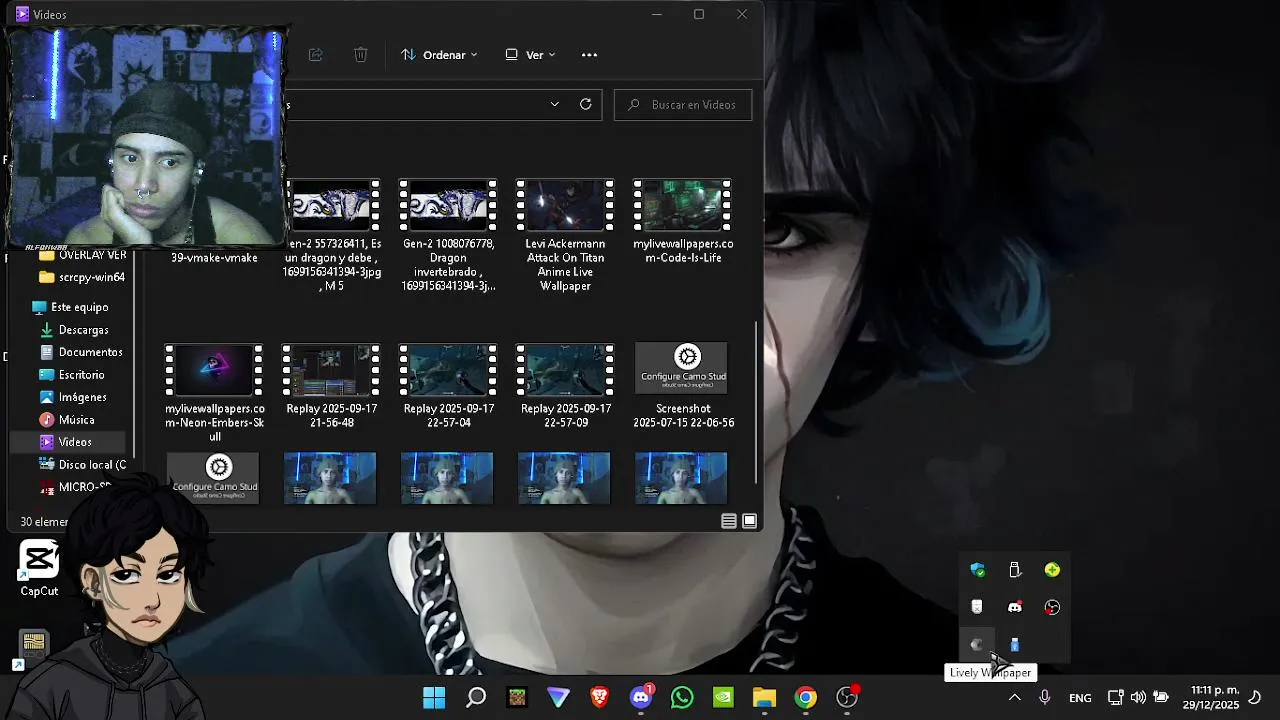1280x720 pixels.
Task: Open the three-dot more options menu
Action: pos(589,55)
